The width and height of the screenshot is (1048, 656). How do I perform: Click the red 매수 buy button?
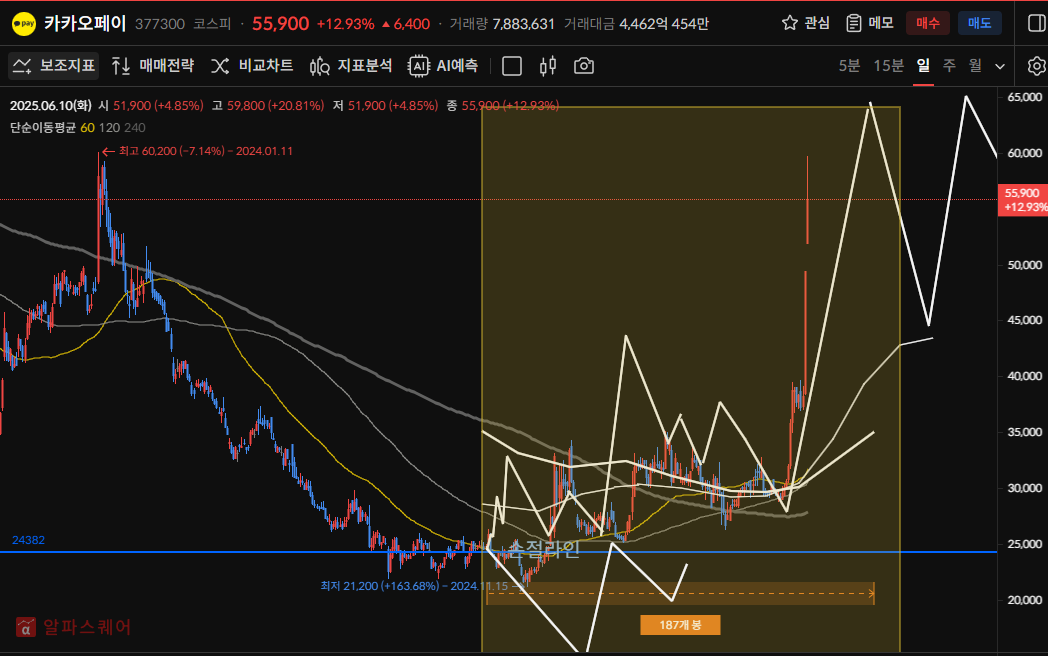[928, 23]
